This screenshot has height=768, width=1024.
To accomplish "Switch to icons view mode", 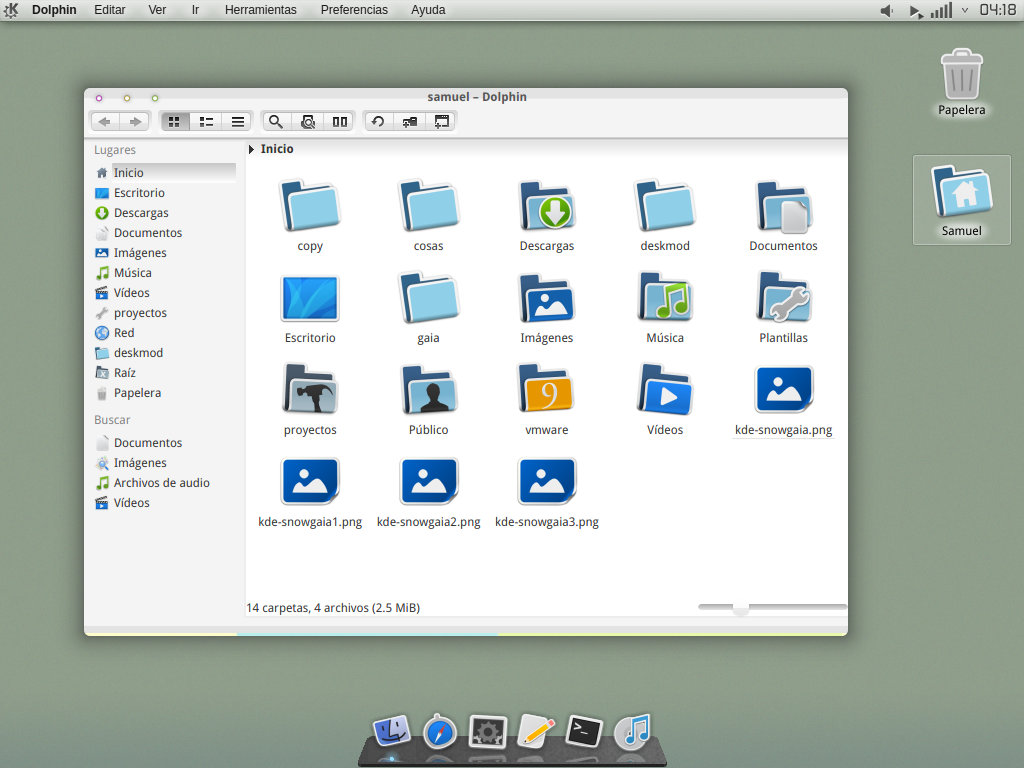I will [x=174, y=121].
